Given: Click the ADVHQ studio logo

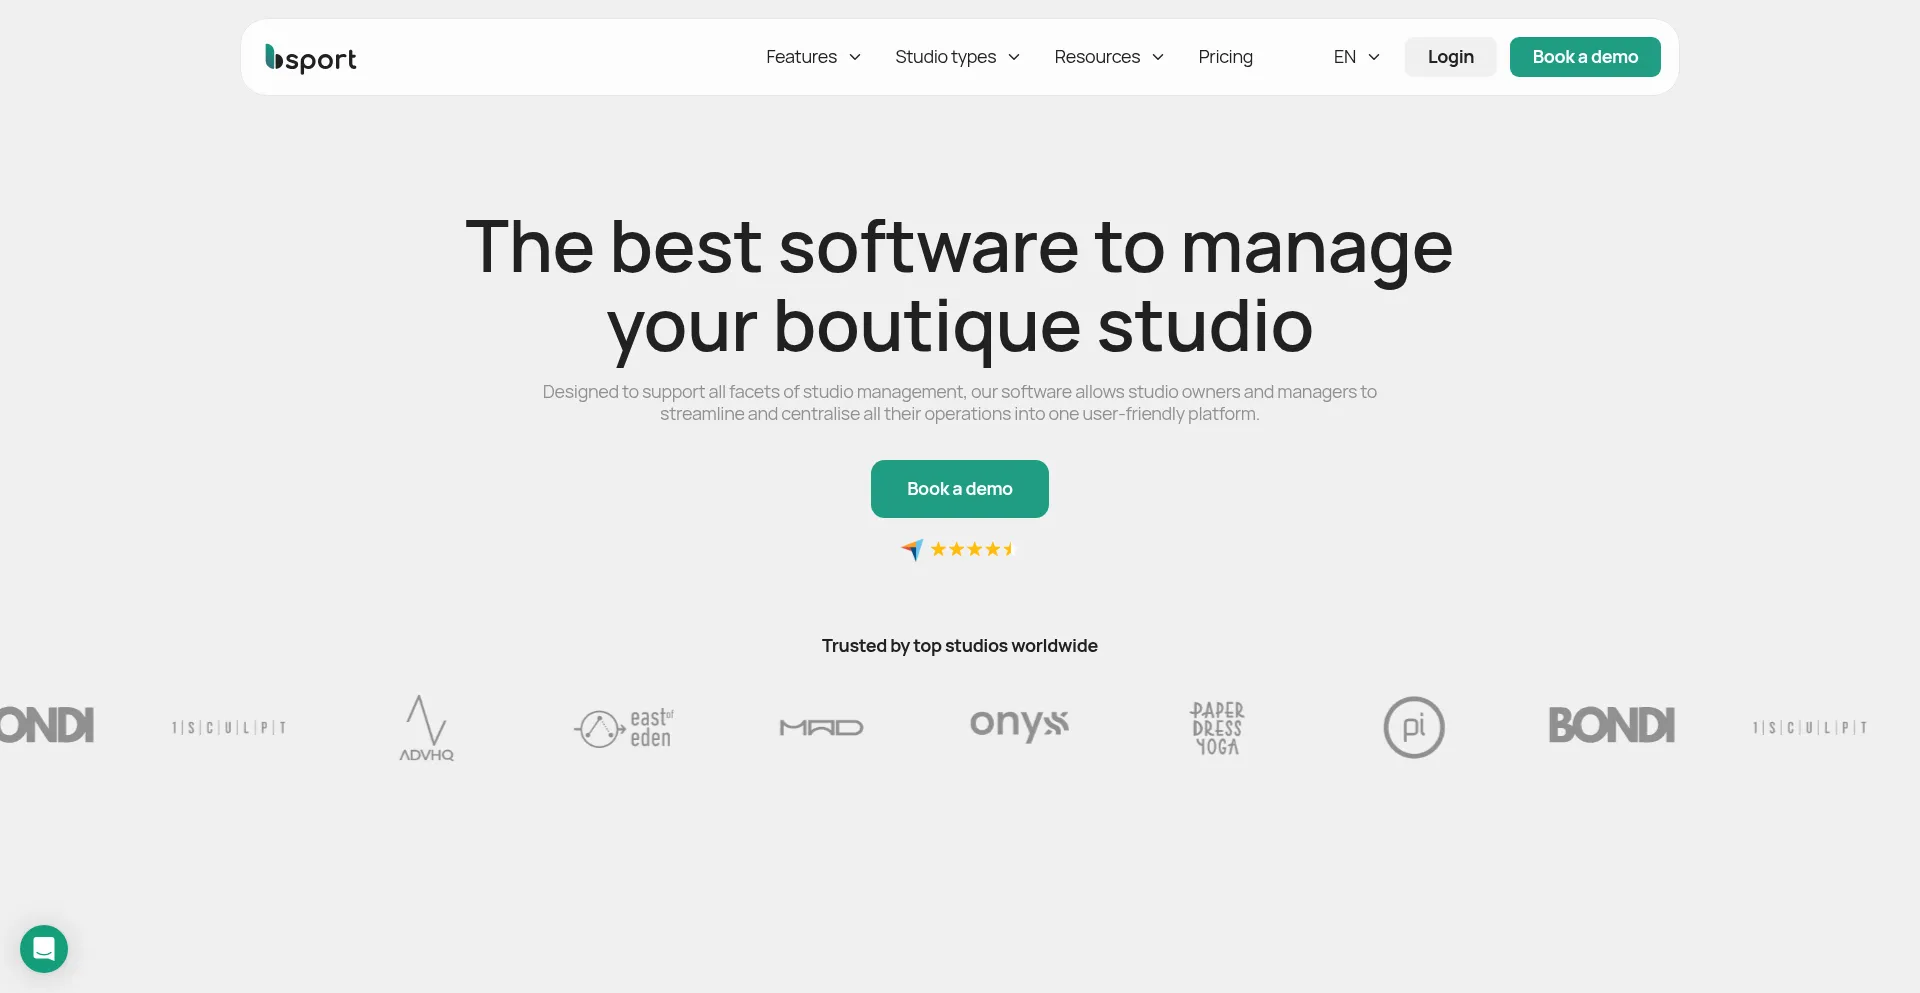Looking at the screenshot, I should pos(426,728).
